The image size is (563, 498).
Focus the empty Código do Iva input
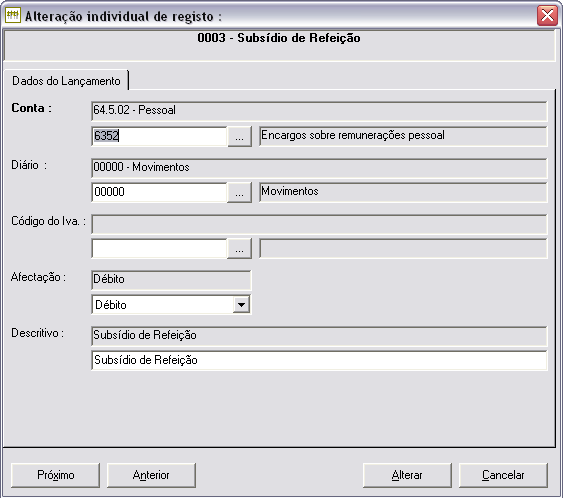tap(159, 248)
